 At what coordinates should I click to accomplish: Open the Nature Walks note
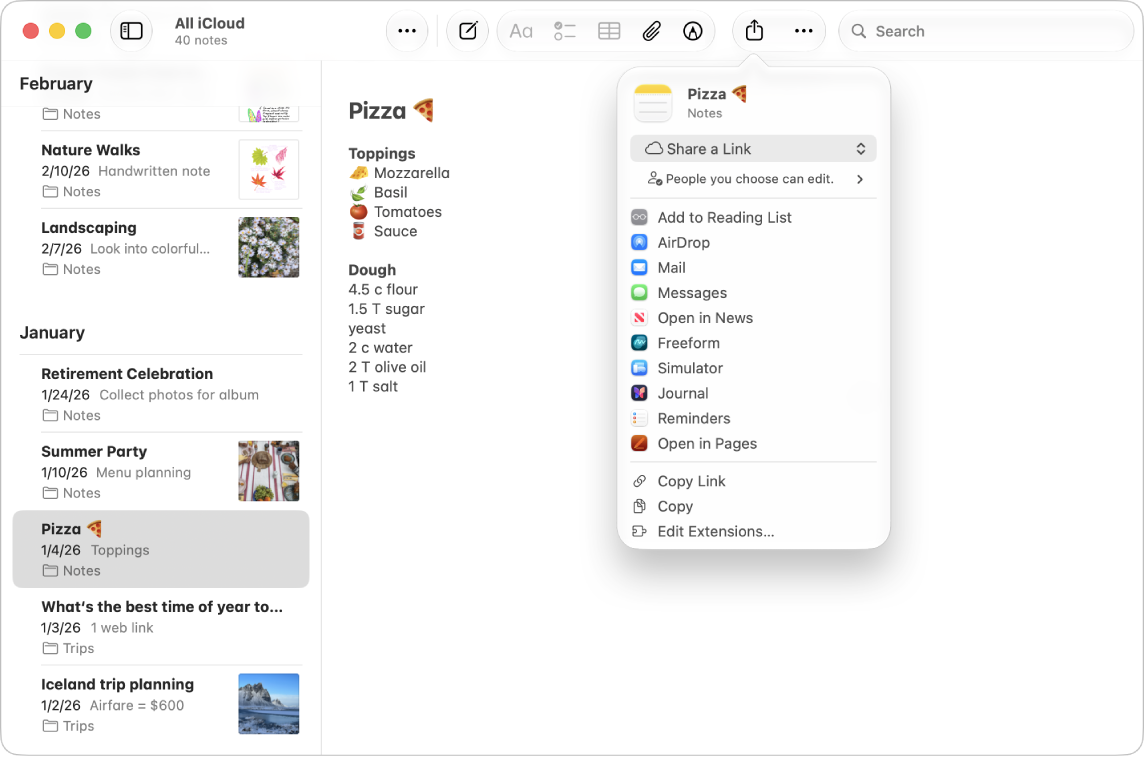[161, 170]
